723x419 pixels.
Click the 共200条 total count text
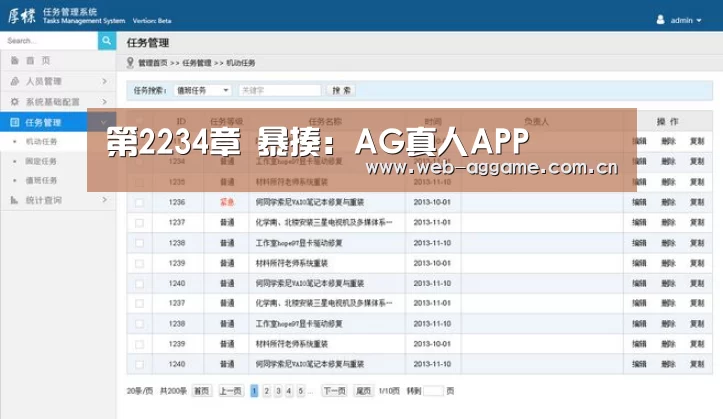pos(173,391)
